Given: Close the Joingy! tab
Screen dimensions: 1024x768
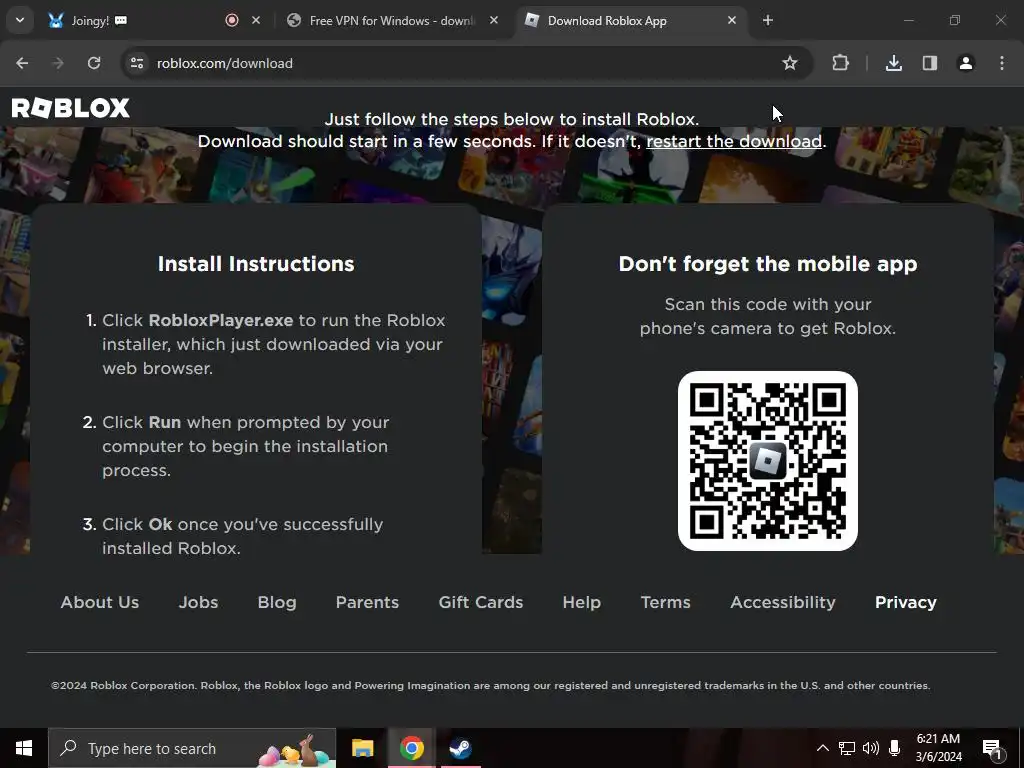Looking at the screenshot, I should [256, 21].
